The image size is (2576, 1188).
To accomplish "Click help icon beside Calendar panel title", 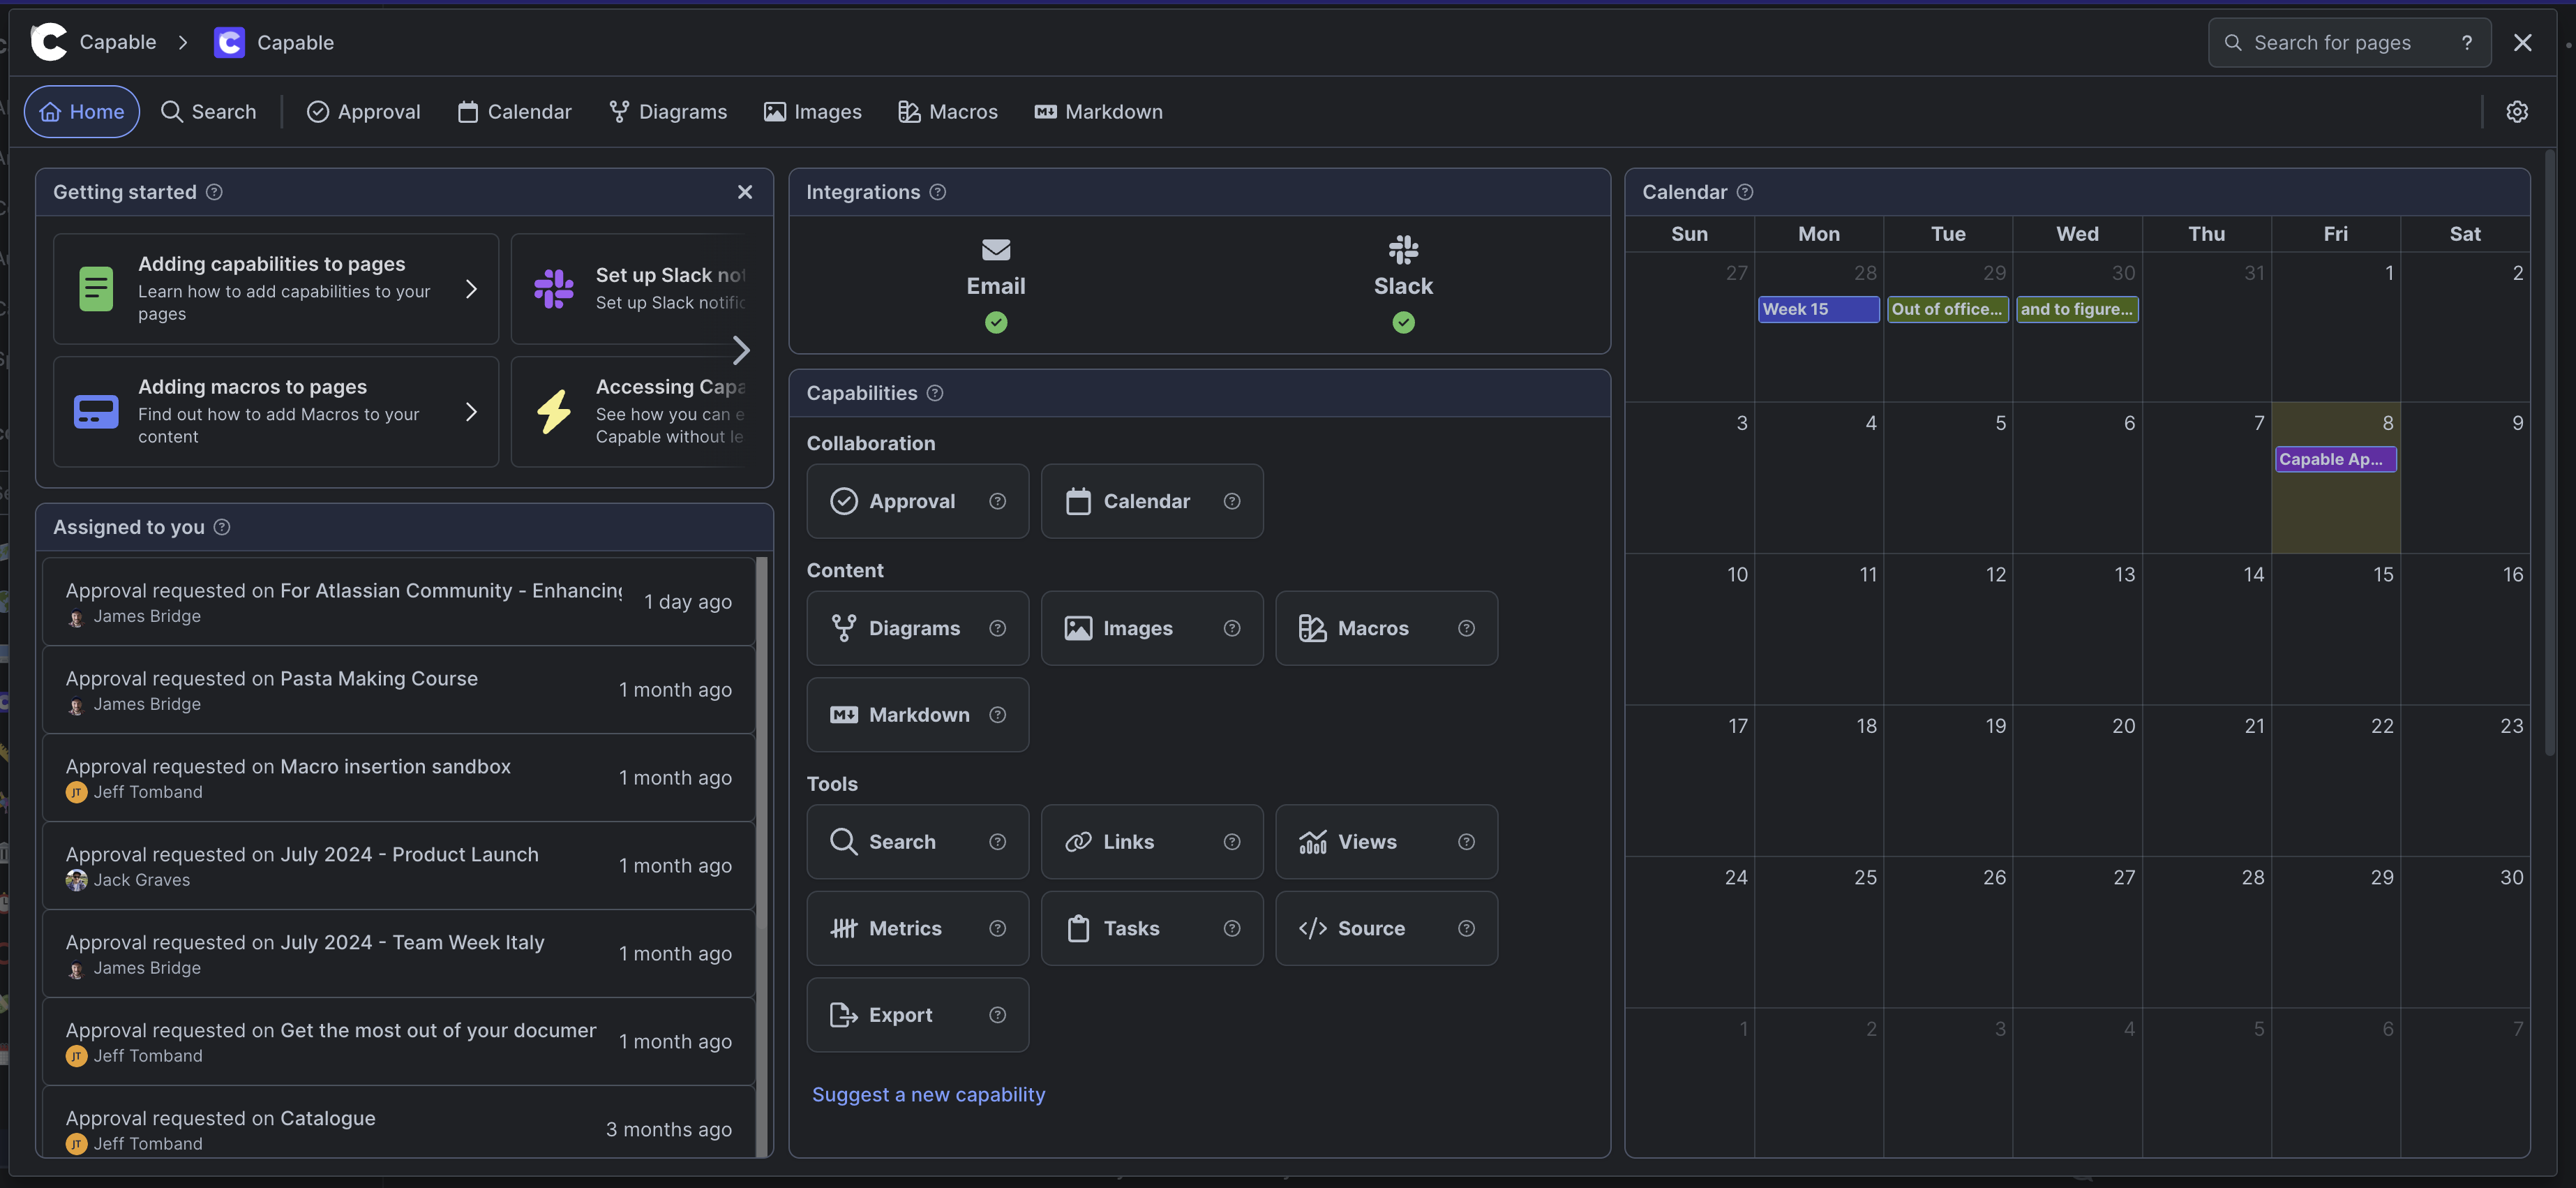I will click(1745, 192).
